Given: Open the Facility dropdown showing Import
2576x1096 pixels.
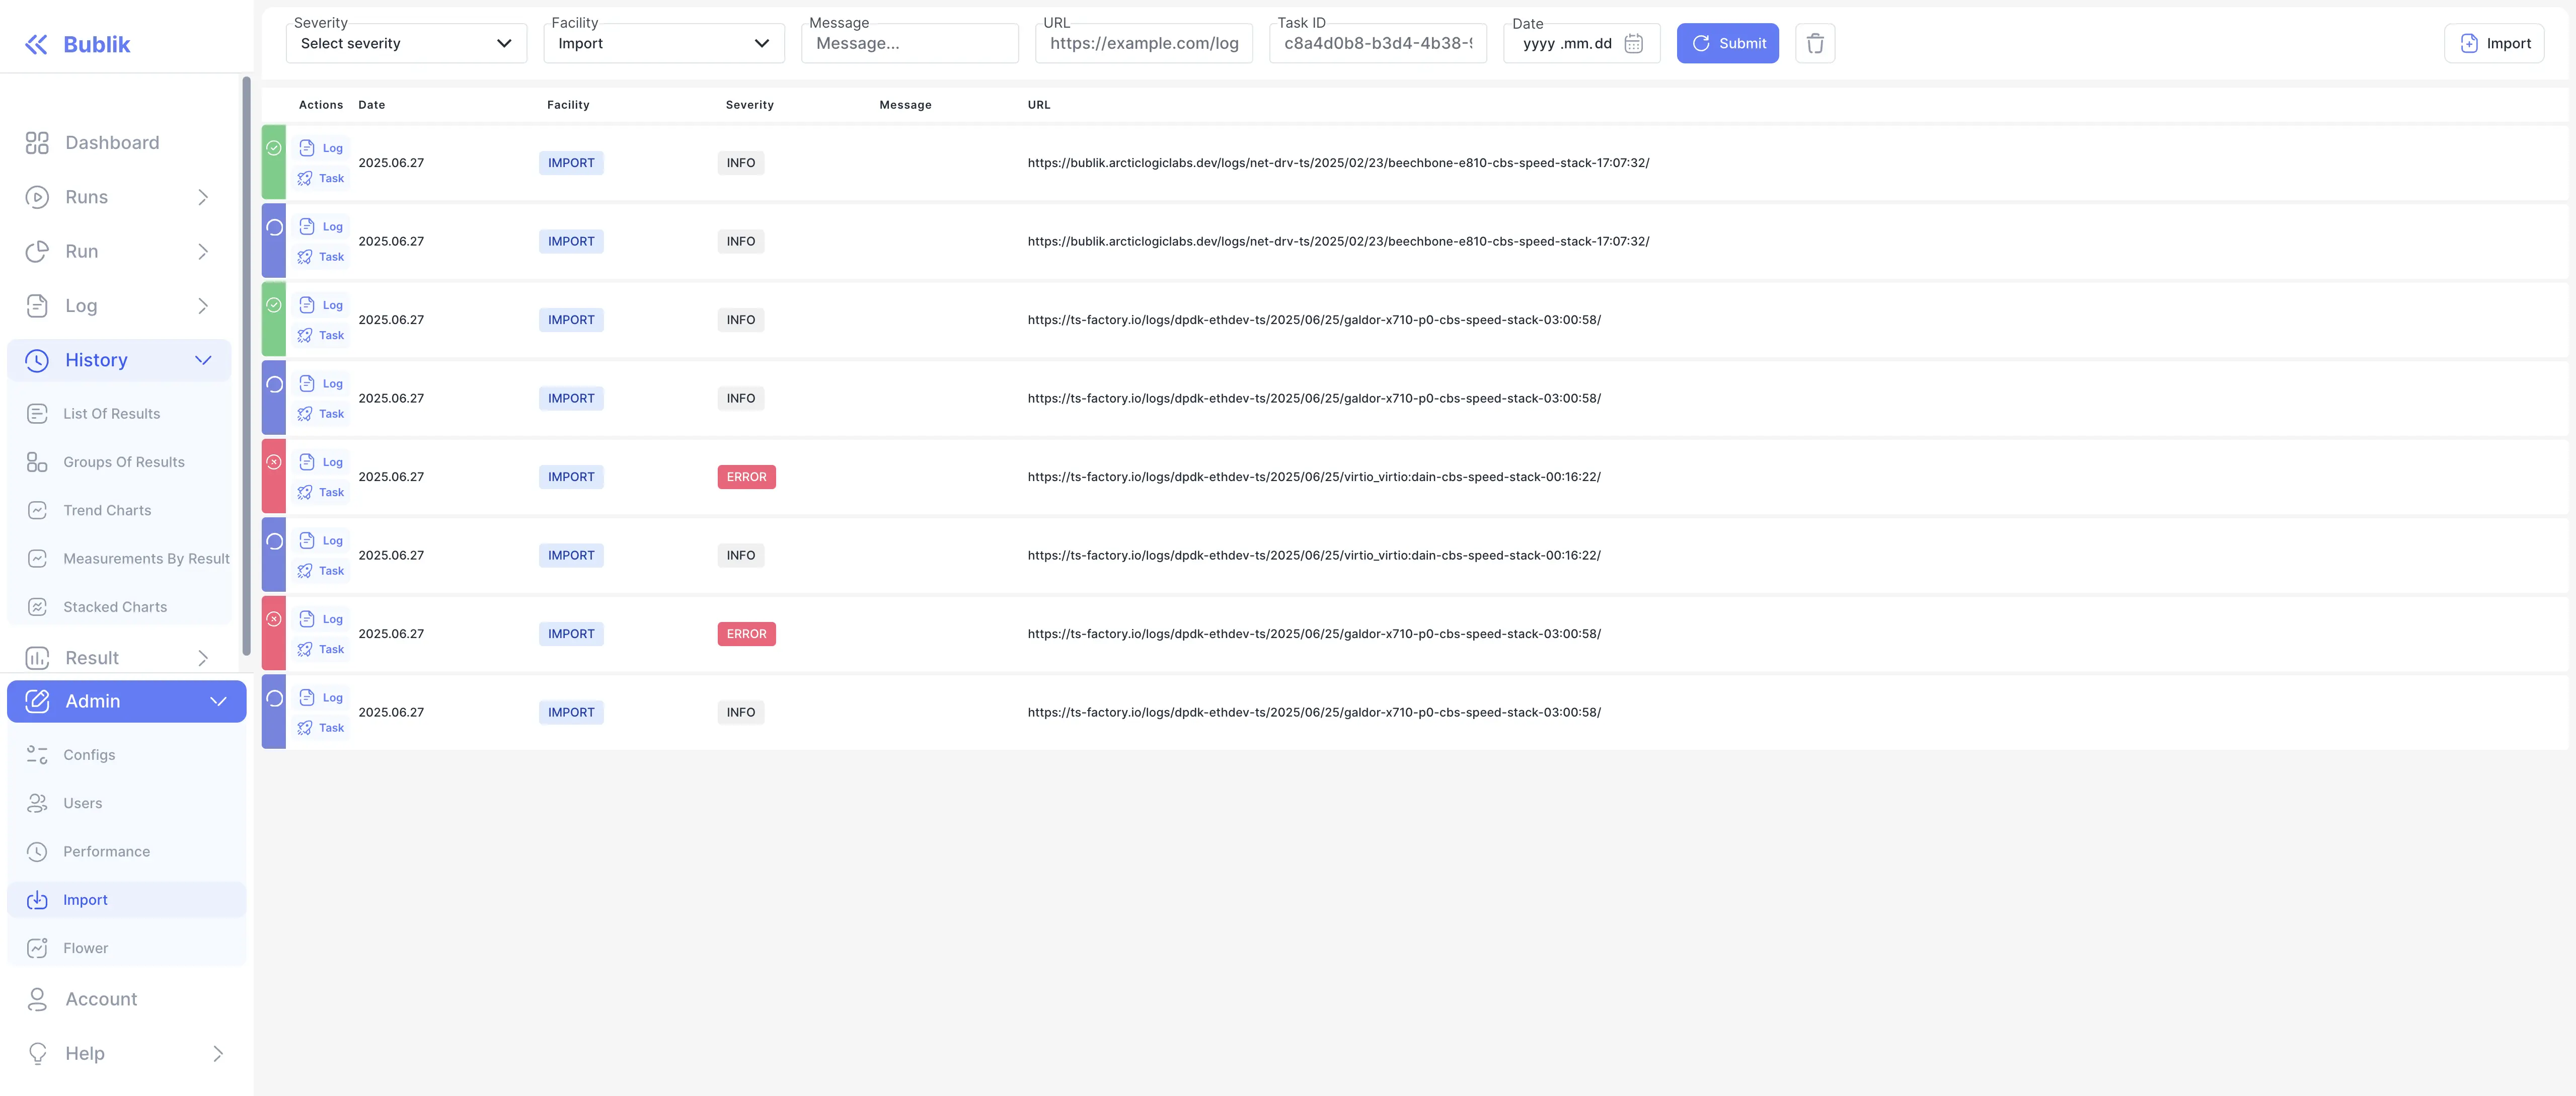Looking at the screenshot, I should 663,44.
